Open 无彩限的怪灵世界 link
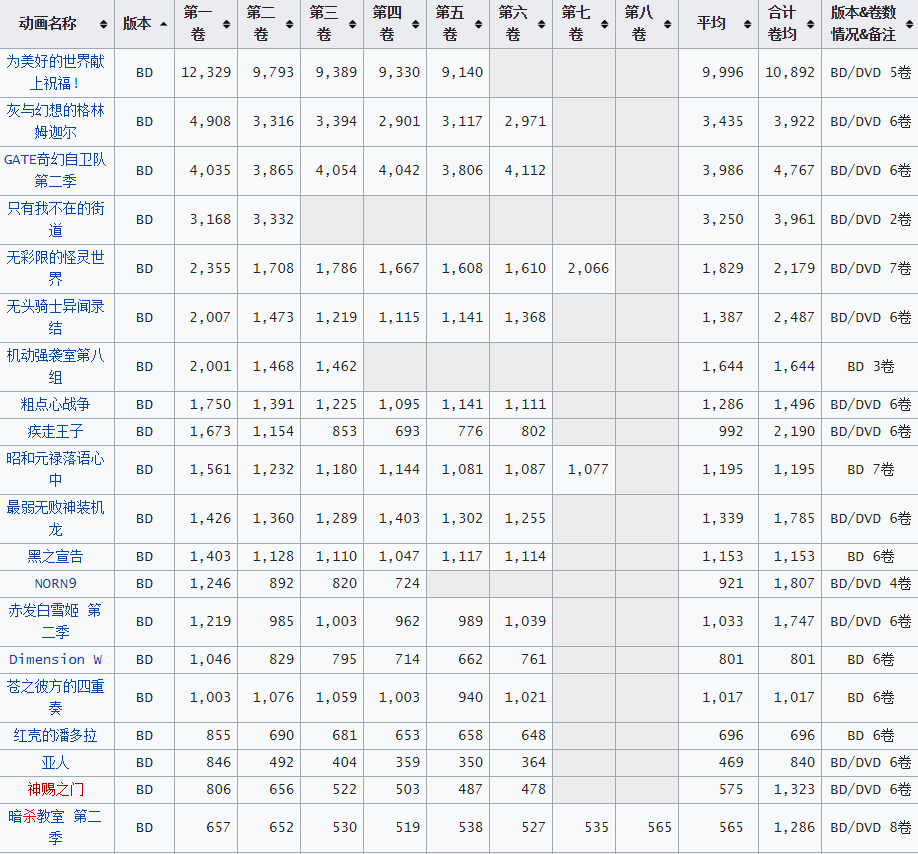Viewport: 918px width, 854px height. [x=56, y=268]
